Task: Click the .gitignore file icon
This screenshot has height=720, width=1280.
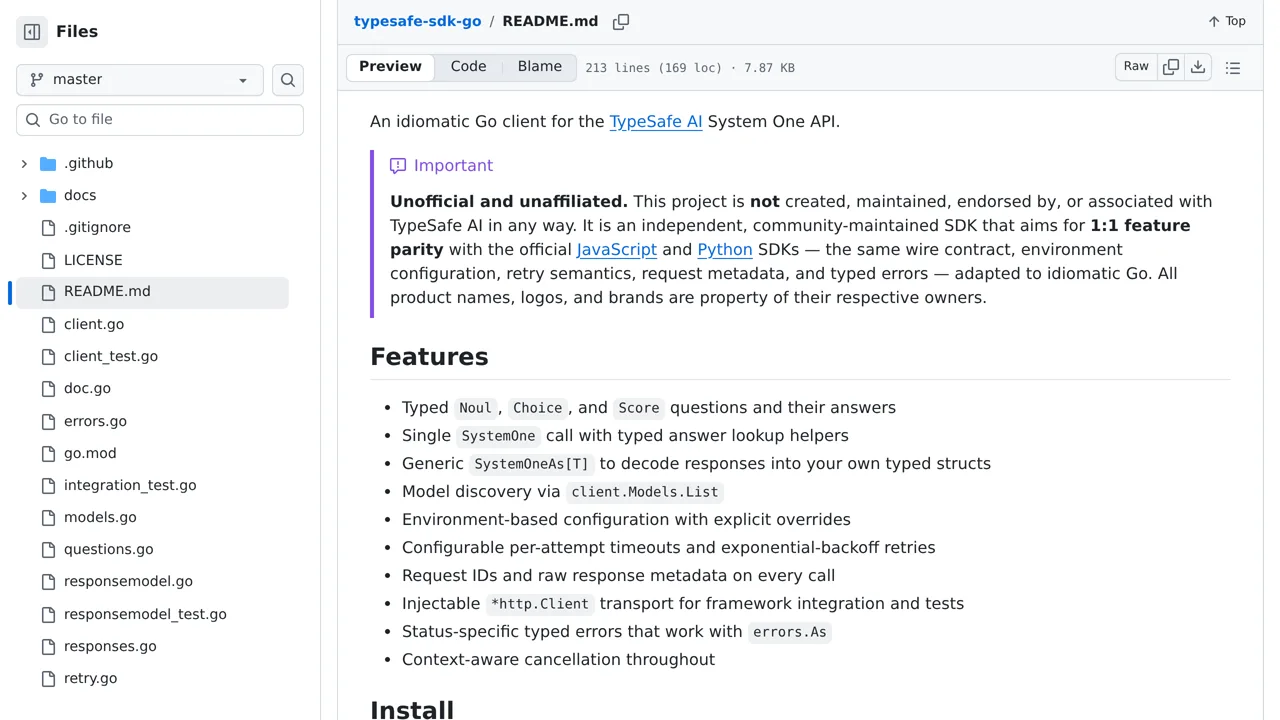Action: (48, 228)
